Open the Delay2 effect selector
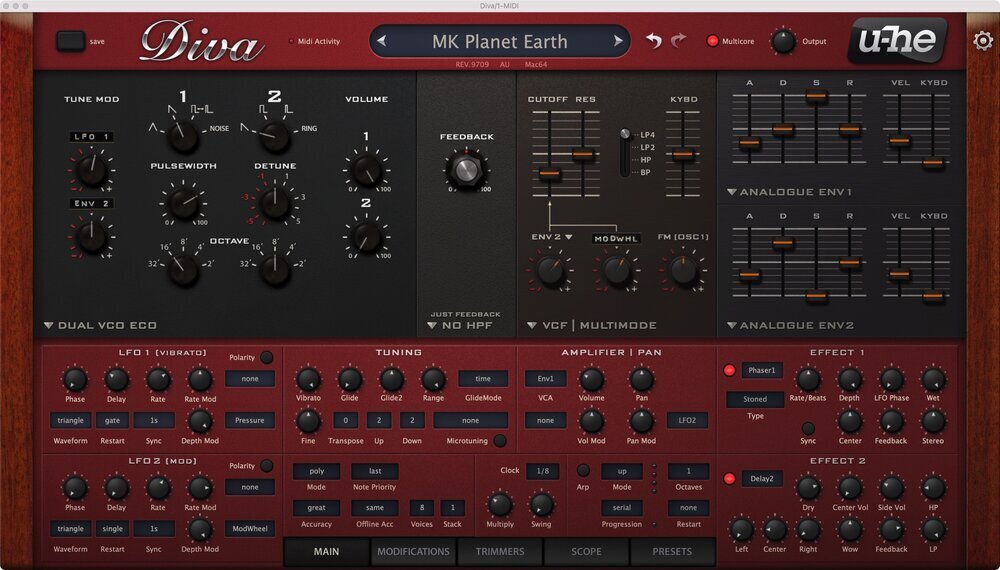The image size is (1000, 570). pyautogui.click(x=761, y=479)
